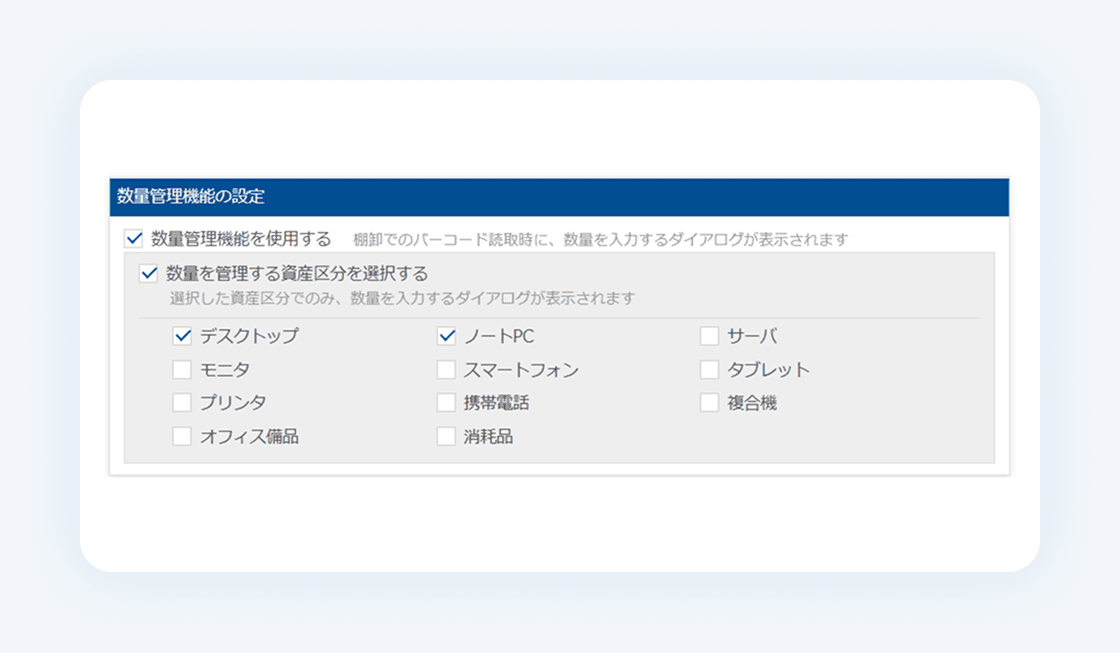Uncheck 数量を管理する資産区分を選択する checkbox
Viewport: 1120px width, 653px height.
click(149, 273)
